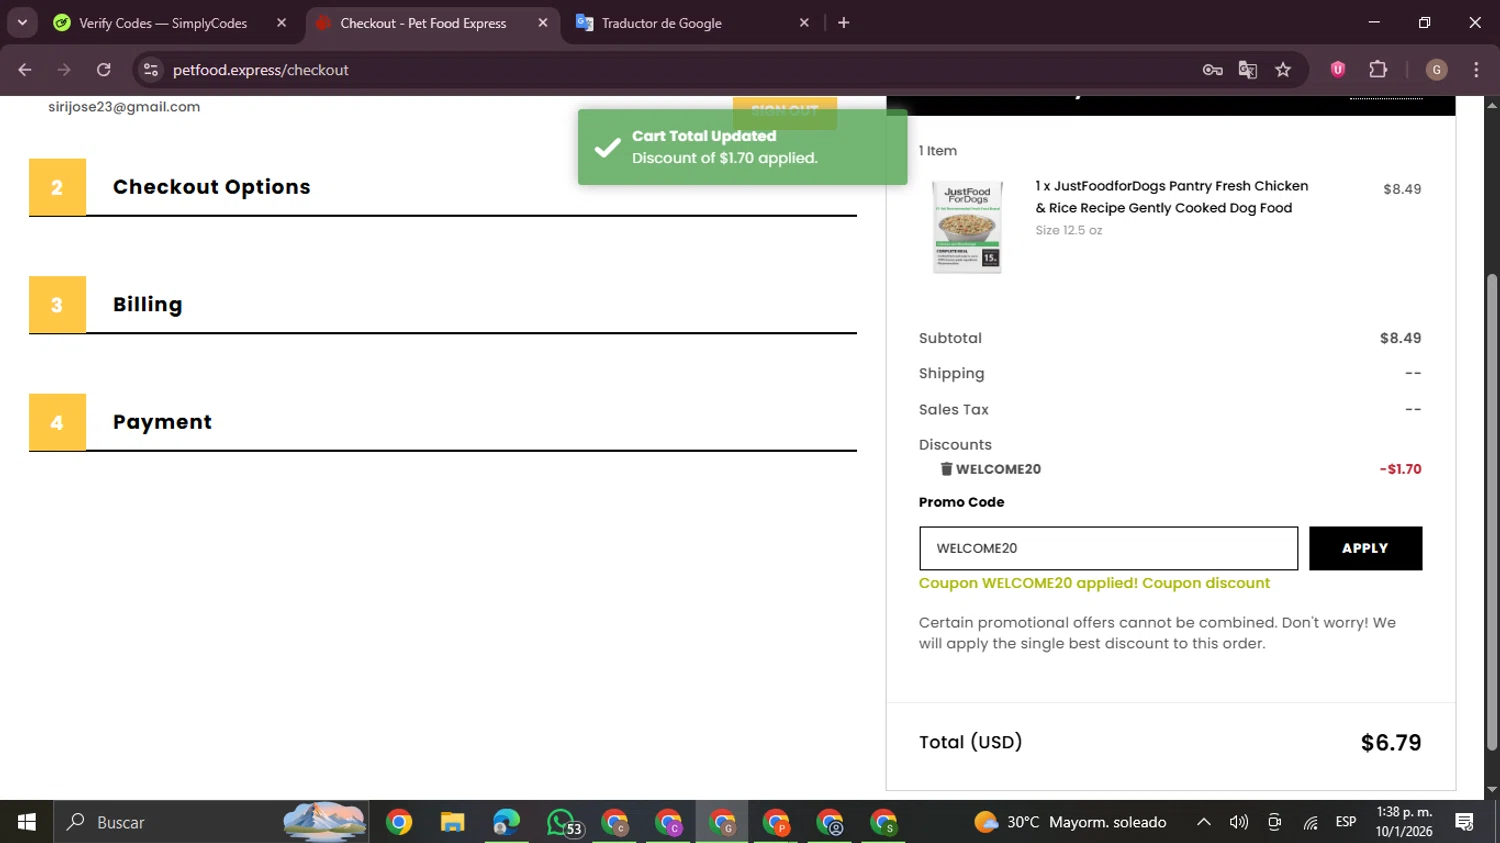Focus the Promo Code input field
The height and width of the screenshot is (843, 1500).
point(1108,548)
